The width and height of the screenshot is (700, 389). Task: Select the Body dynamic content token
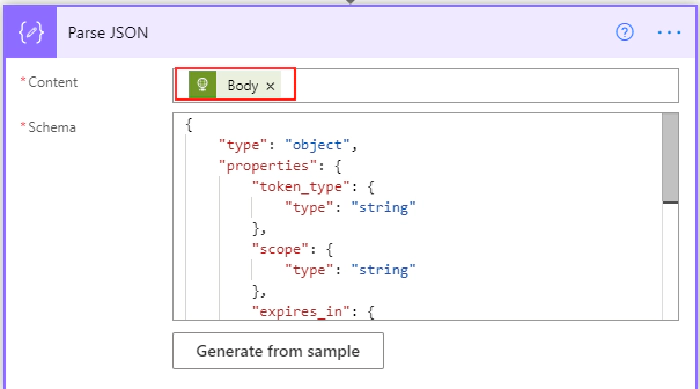(235, 84)
